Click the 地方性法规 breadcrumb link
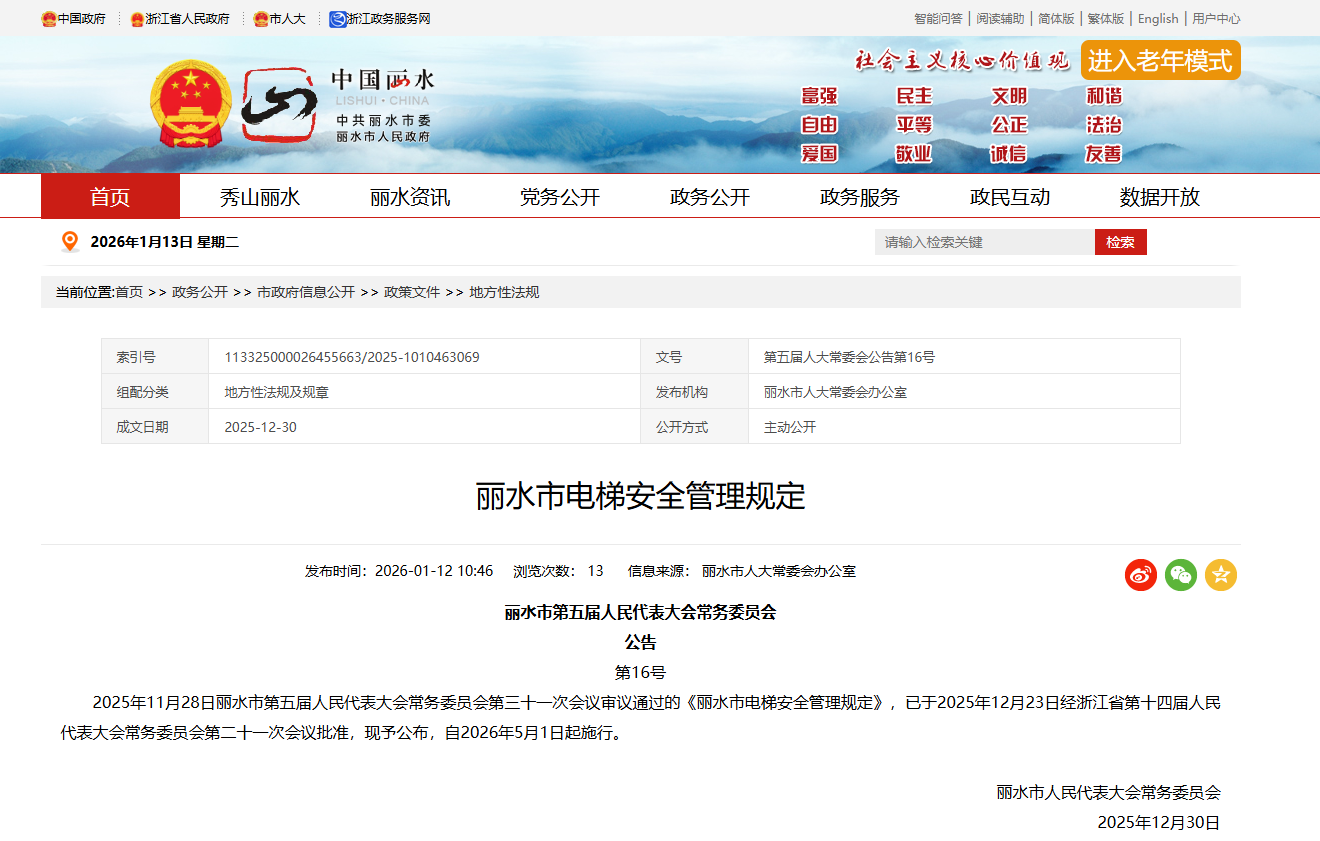1320x841 pixels. click(504, 292)
